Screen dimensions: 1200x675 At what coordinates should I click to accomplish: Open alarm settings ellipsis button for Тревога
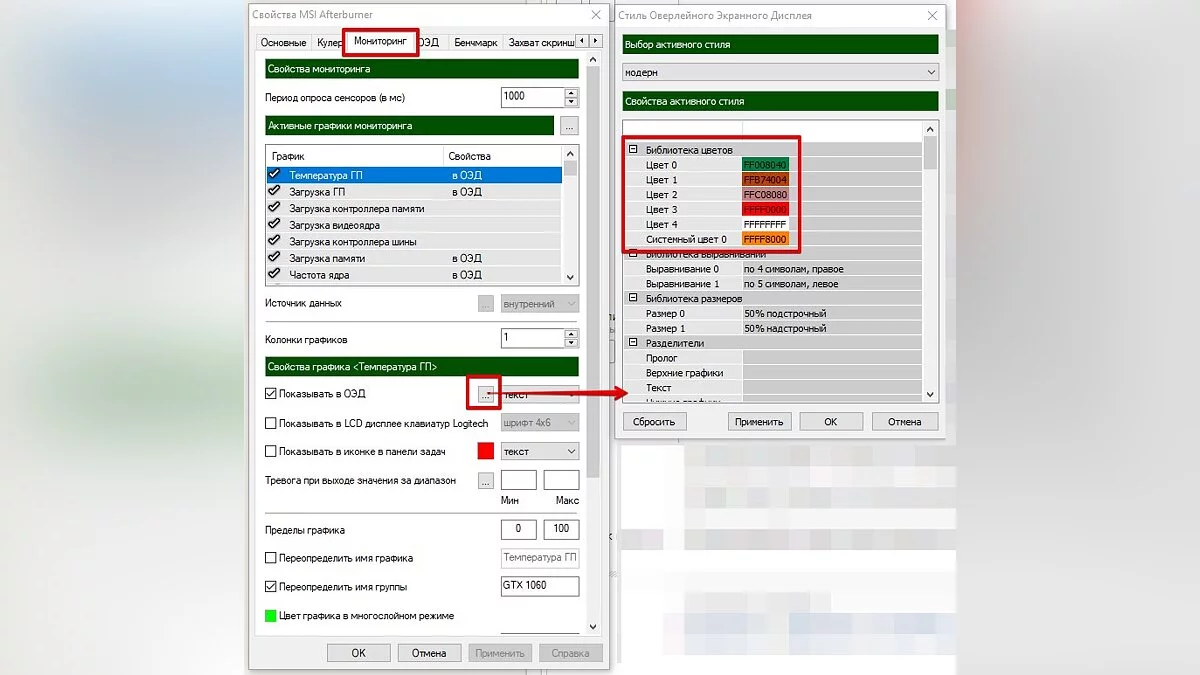point(486,481)
